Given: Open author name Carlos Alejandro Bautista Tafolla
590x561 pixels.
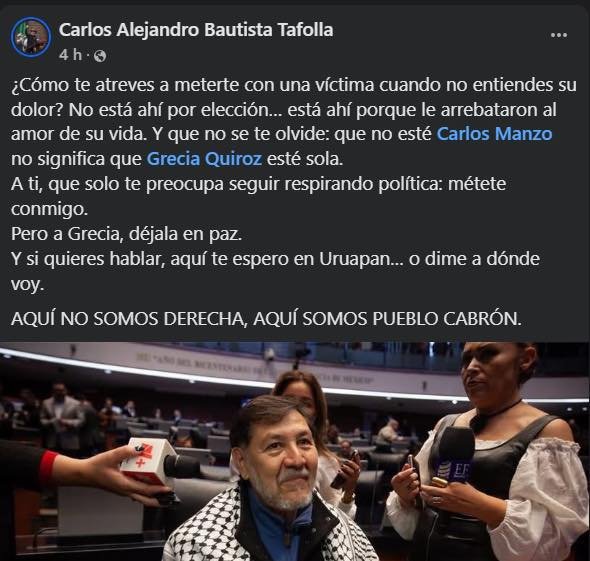Looking at the screenshot, I should (x=196, y=30).
